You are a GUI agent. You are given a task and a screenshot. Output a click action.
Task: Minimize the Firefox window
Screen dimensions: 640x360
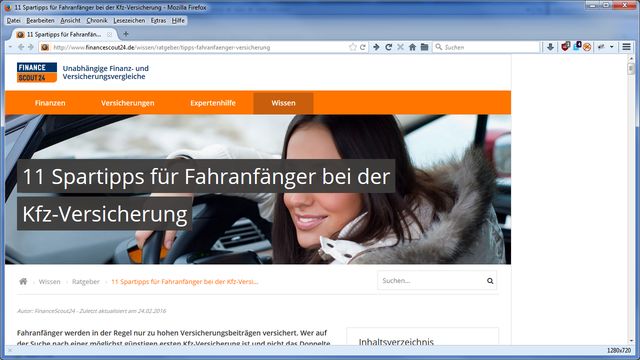[x=593, y=5]
